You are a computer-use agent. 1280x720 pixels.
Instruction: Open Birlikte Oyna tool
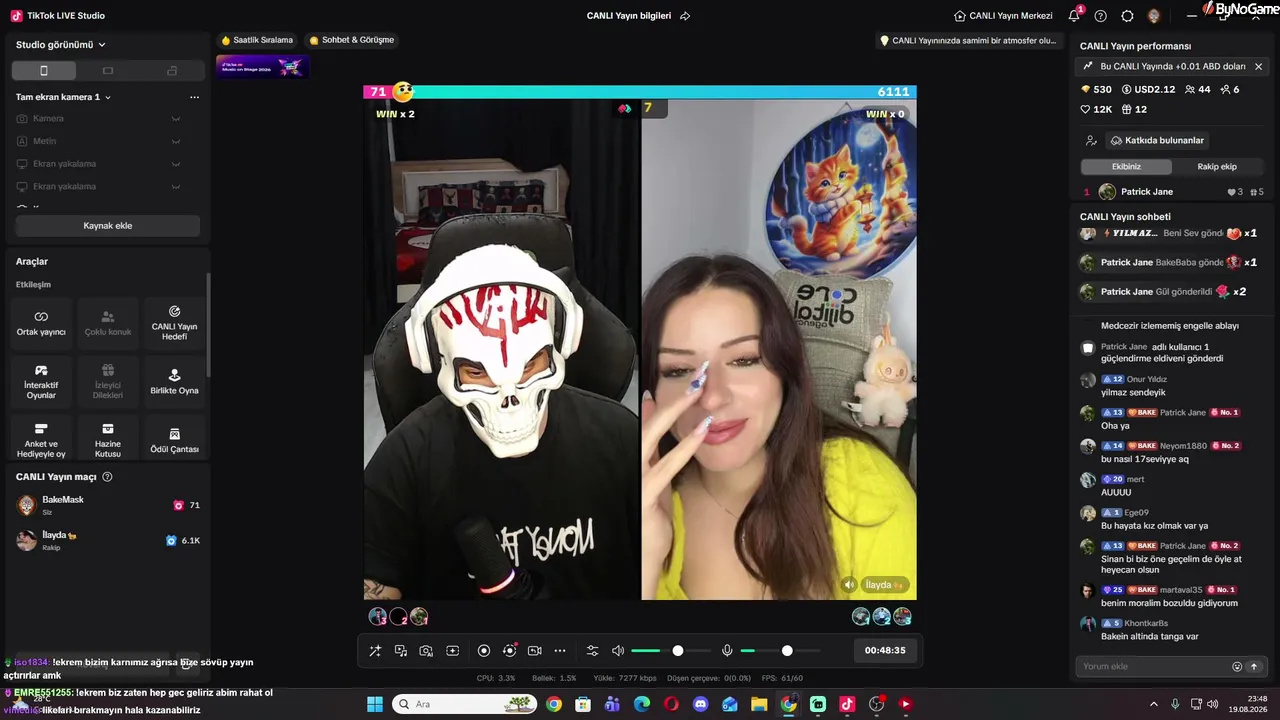[x=174, y=380]
